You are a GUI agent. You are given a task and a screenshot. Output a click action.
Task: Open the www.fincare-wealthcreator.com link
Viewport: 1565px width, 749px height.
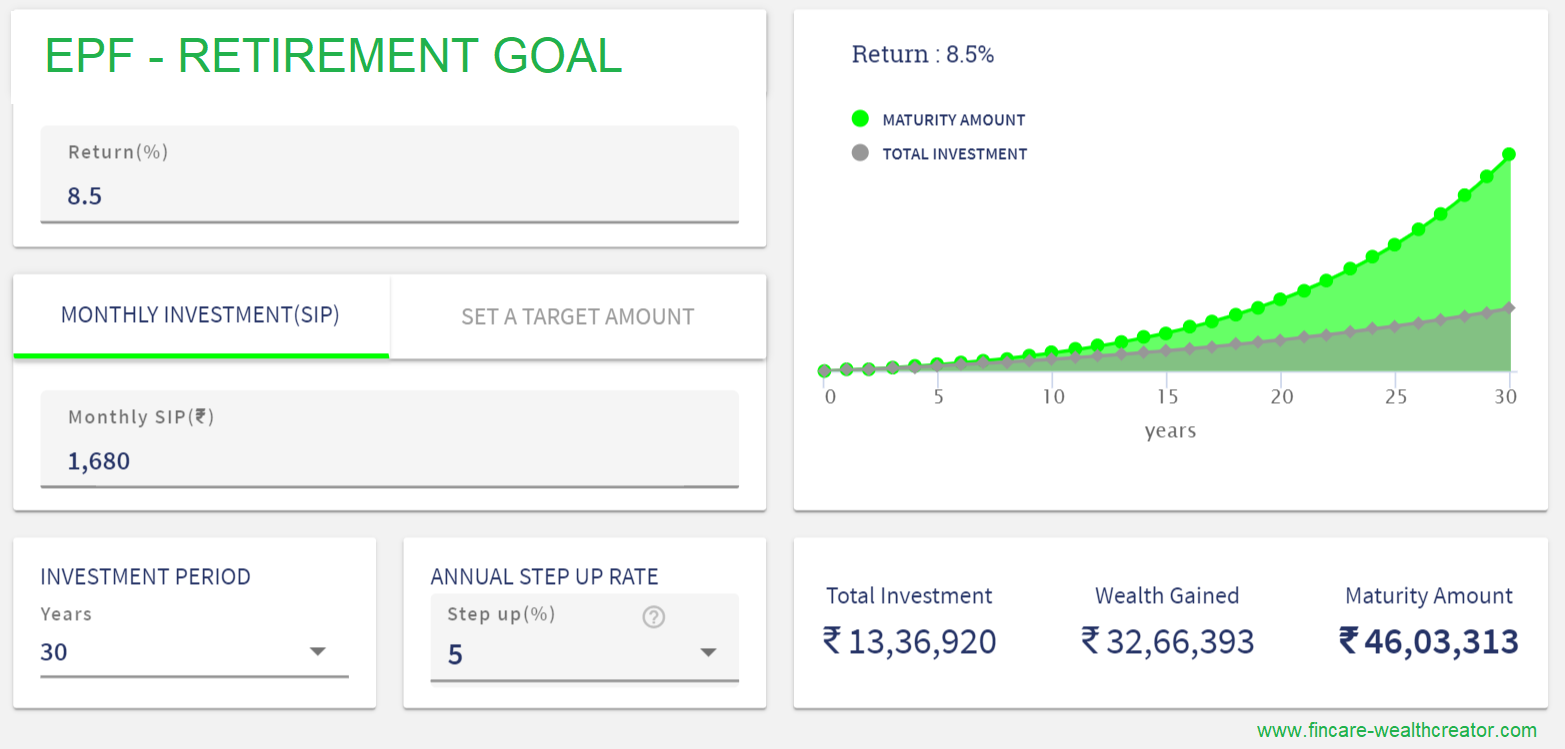[1395, 731]
